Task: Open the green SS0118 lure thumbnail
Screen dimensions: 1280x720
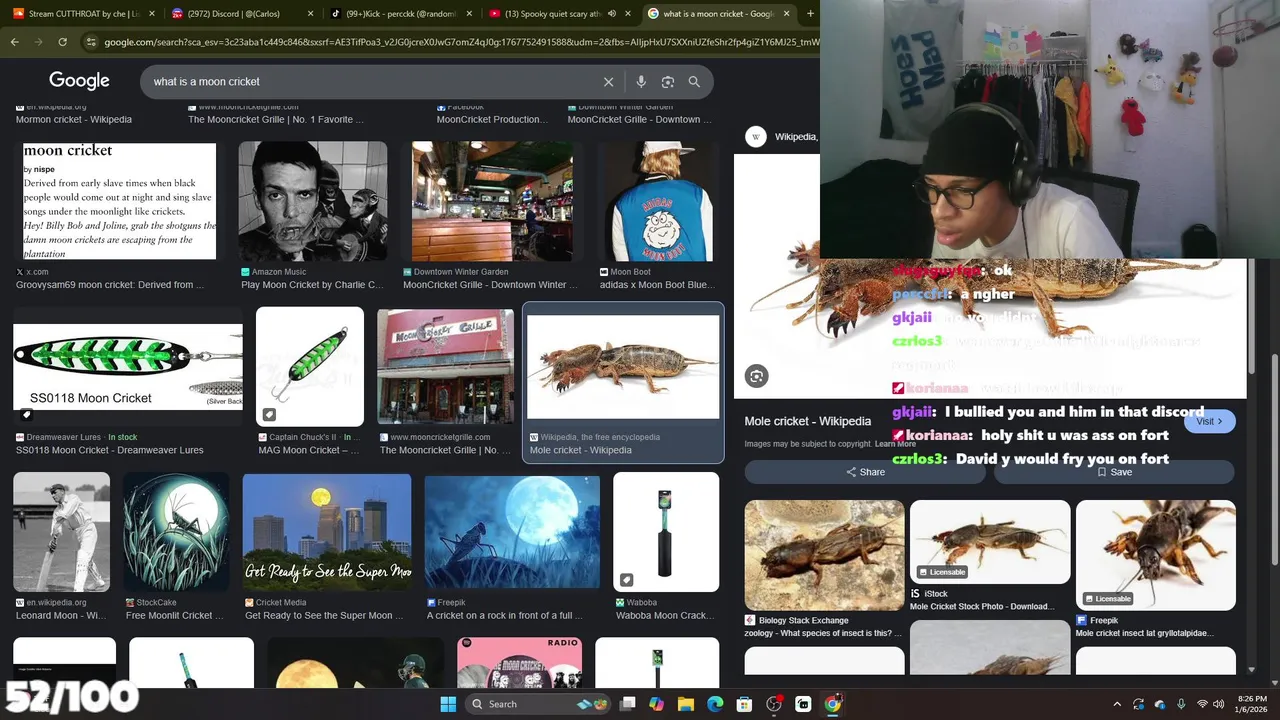Action: pyautogui.click(x=128, y=367)
